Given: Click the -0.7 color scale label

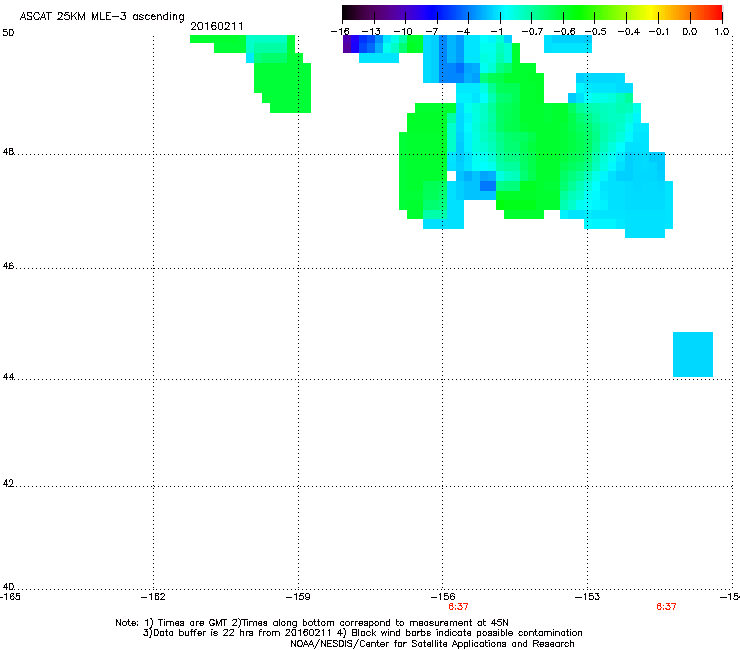Looking at the screenshot, I should (x=532, y=32).
